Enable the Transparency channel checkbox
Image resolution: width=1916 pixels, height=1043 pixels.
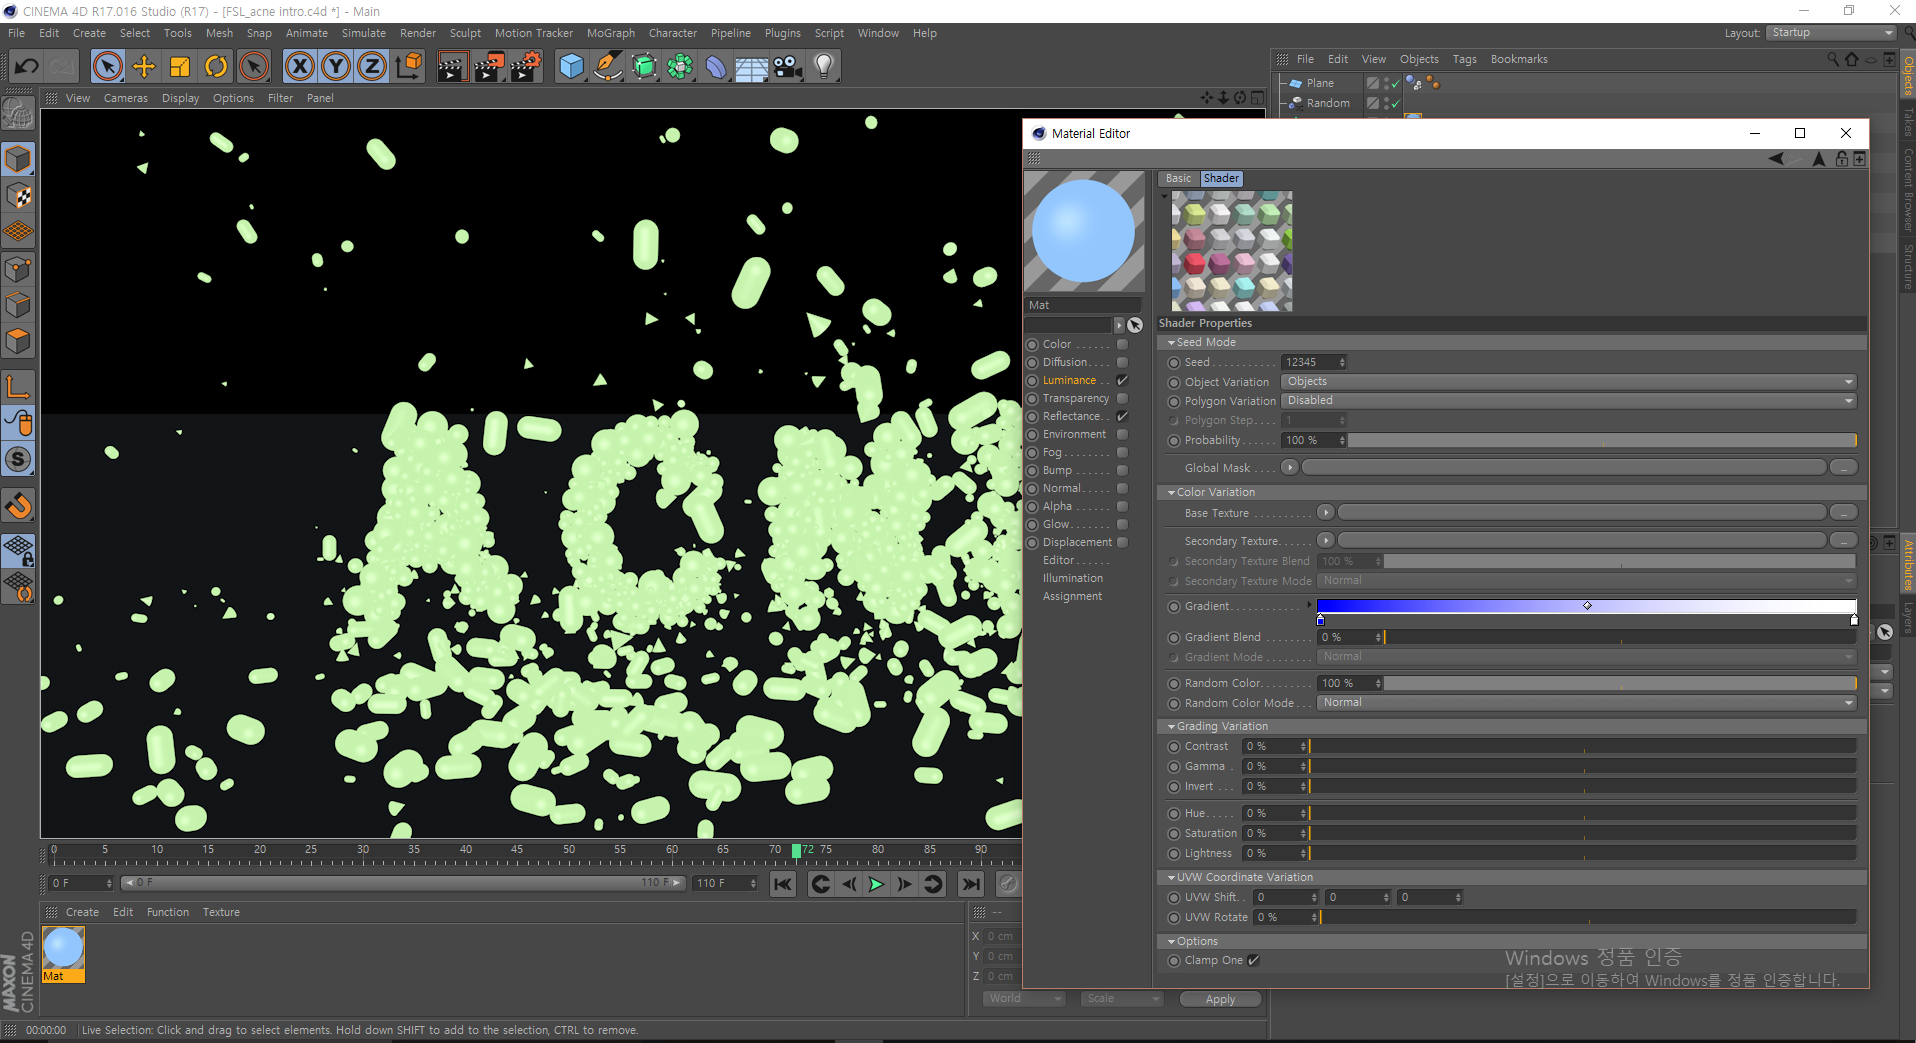[x=1122, y=399]
